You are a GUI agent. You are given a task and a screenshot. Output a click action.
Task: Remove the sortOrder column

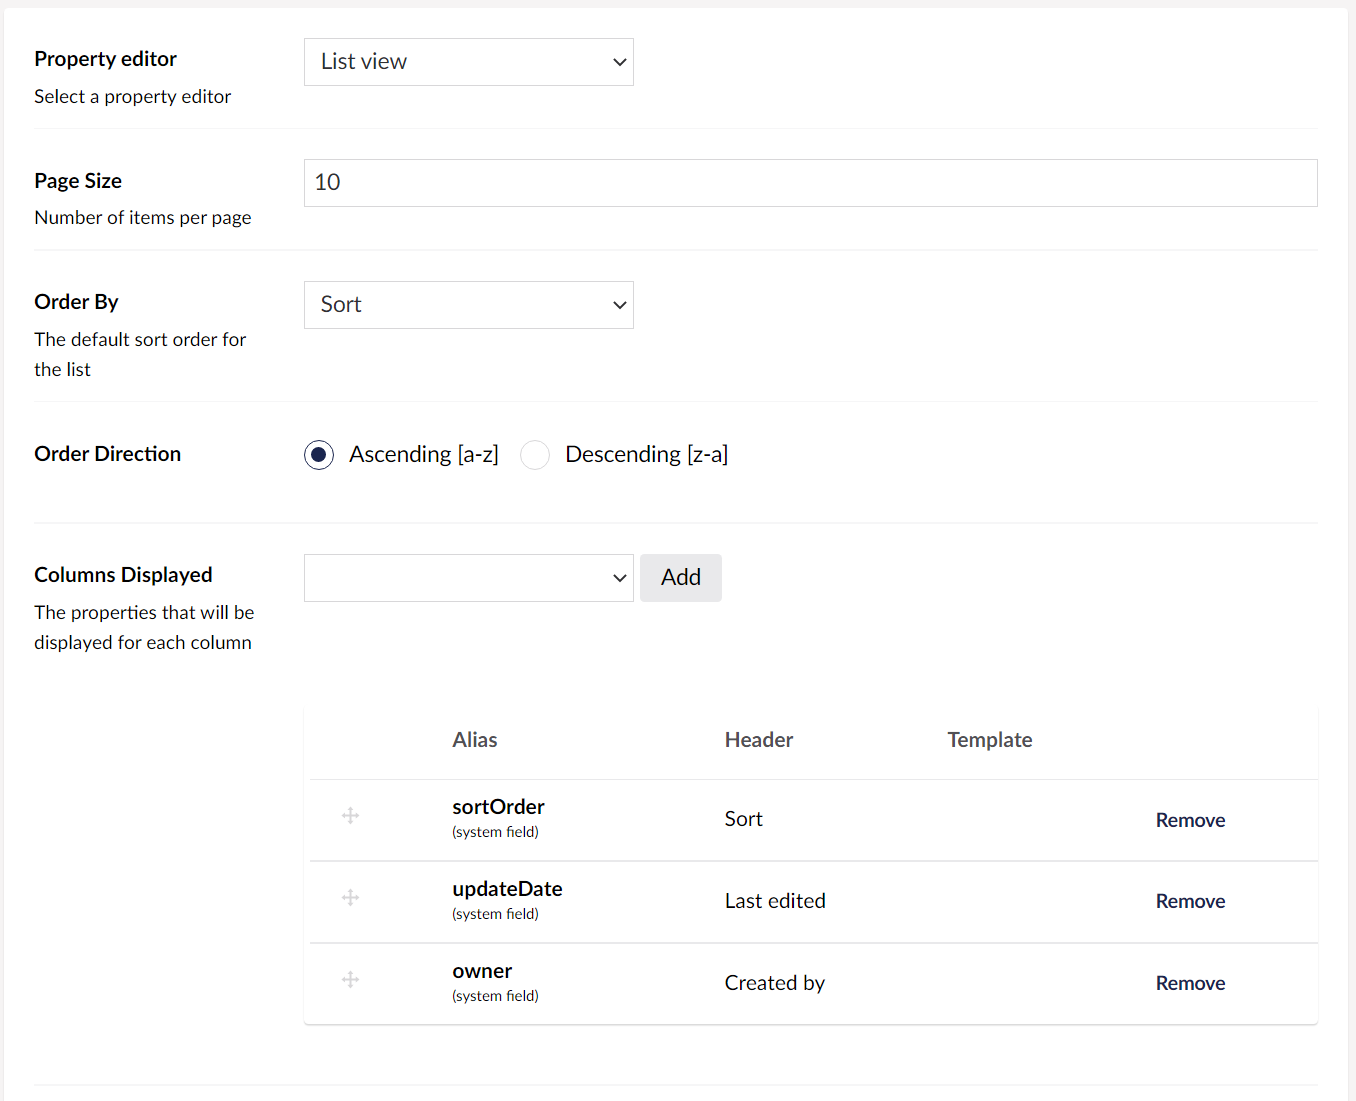(x=1190, y=820)
